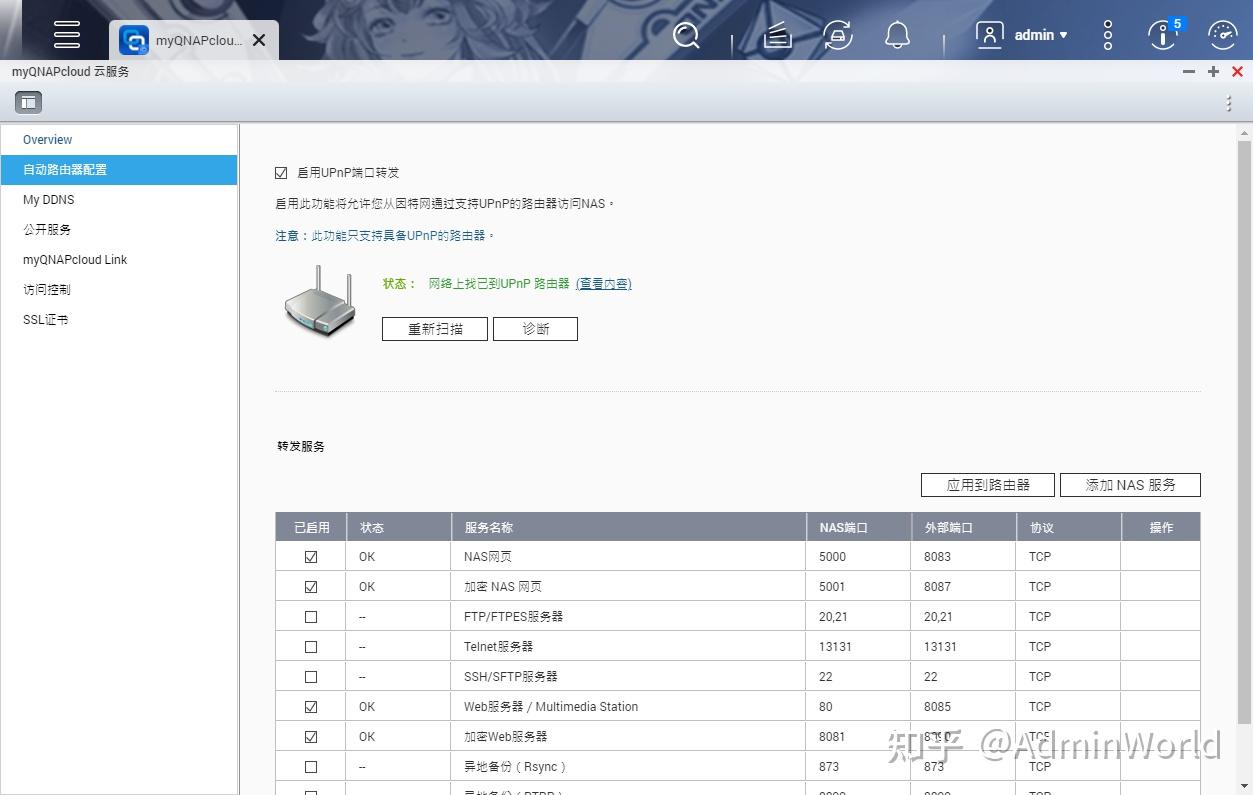Image resolution: width=1253 pixels, height=795 pixels.
Task: Disable the 启用UPnP端口转发 checkbox
Action: pos(281,172)
